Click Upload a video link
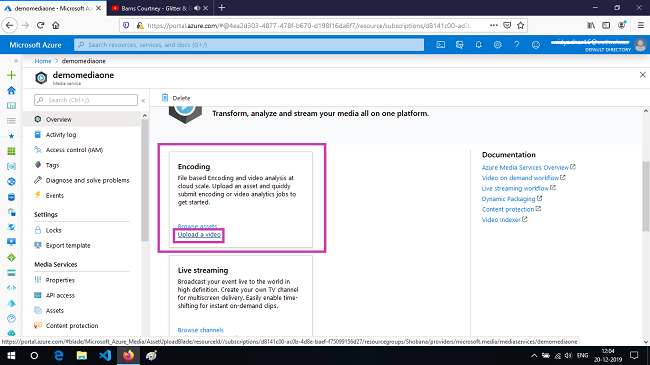 [x=199, y=235]
